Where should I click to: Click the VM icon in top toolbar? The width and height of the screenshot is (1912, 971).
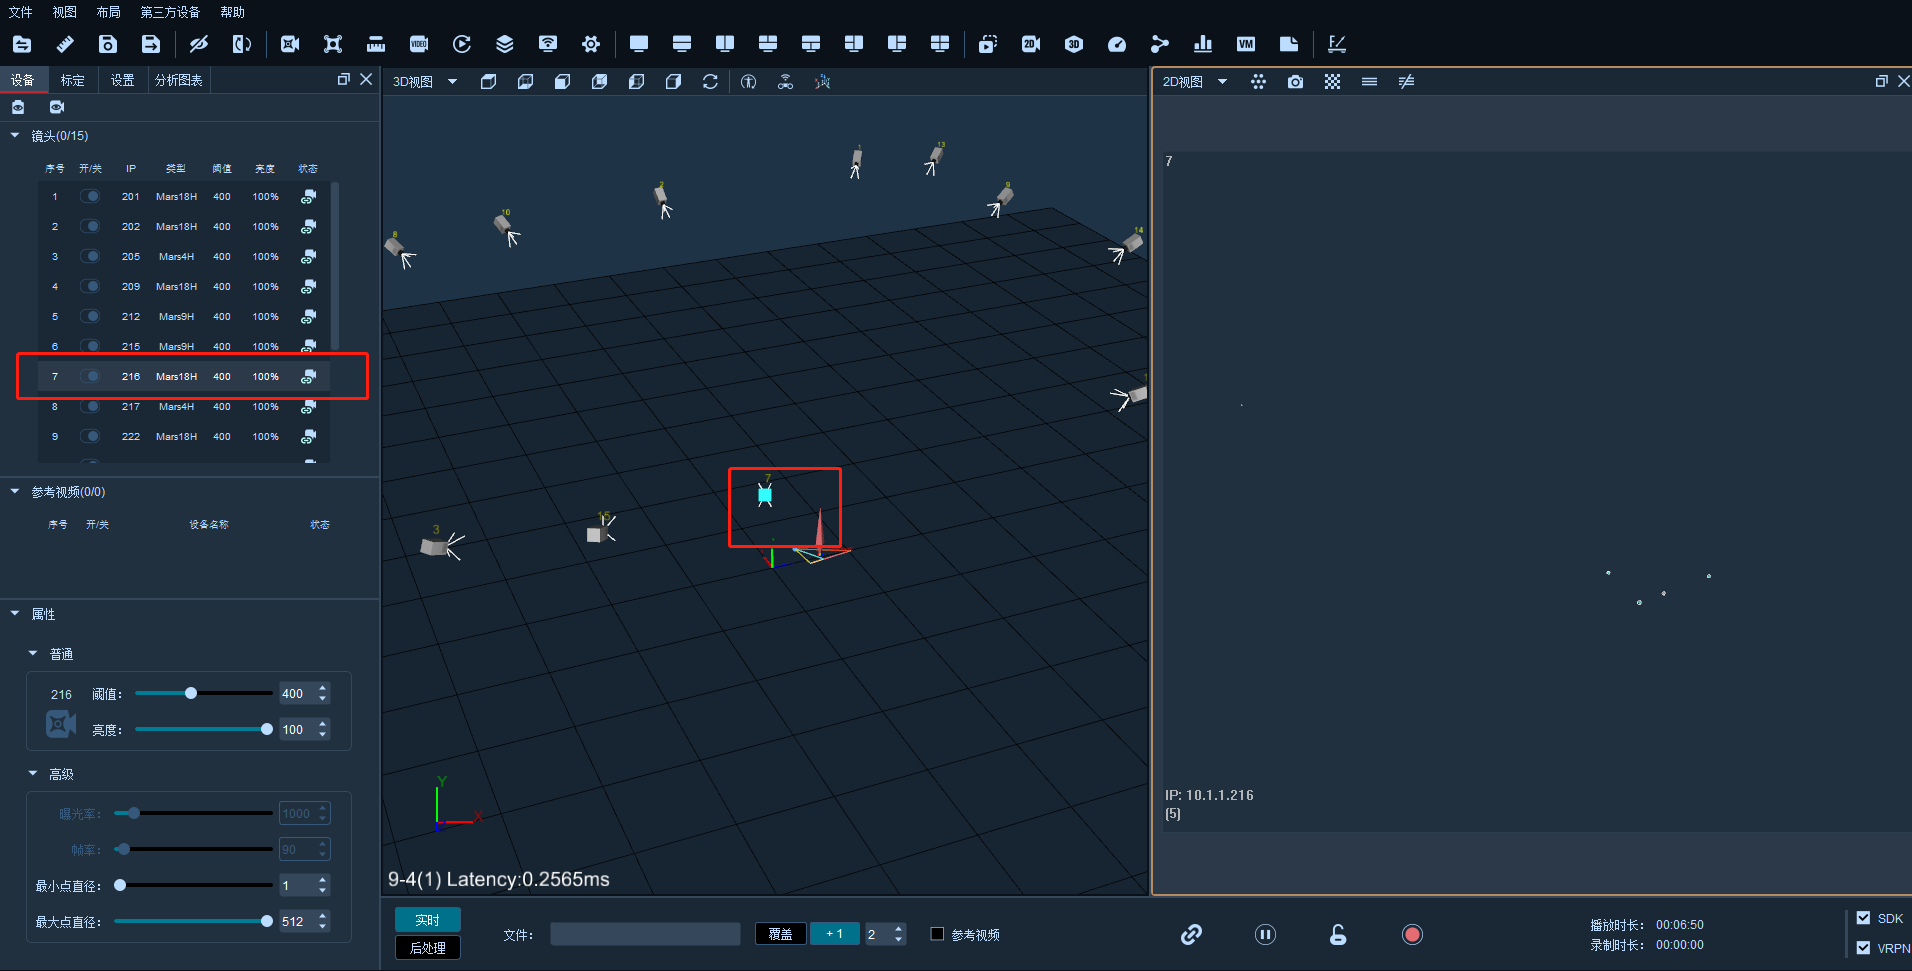(x=1246, y=44)
